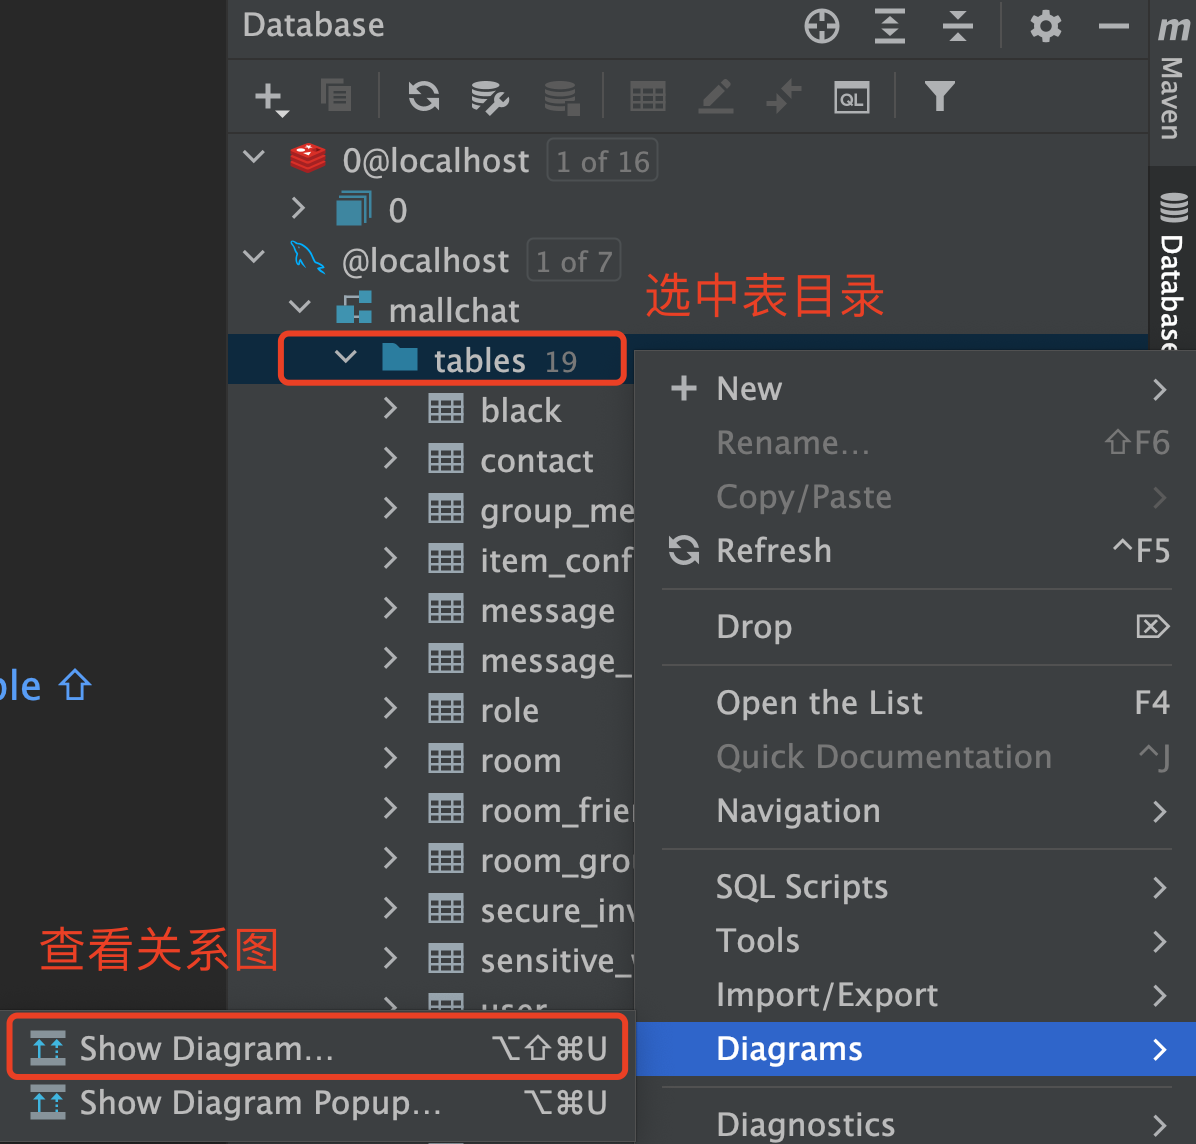Expand the Redis database 0 node
This screenshot has height=1144, width=1196.
[298, 207]
